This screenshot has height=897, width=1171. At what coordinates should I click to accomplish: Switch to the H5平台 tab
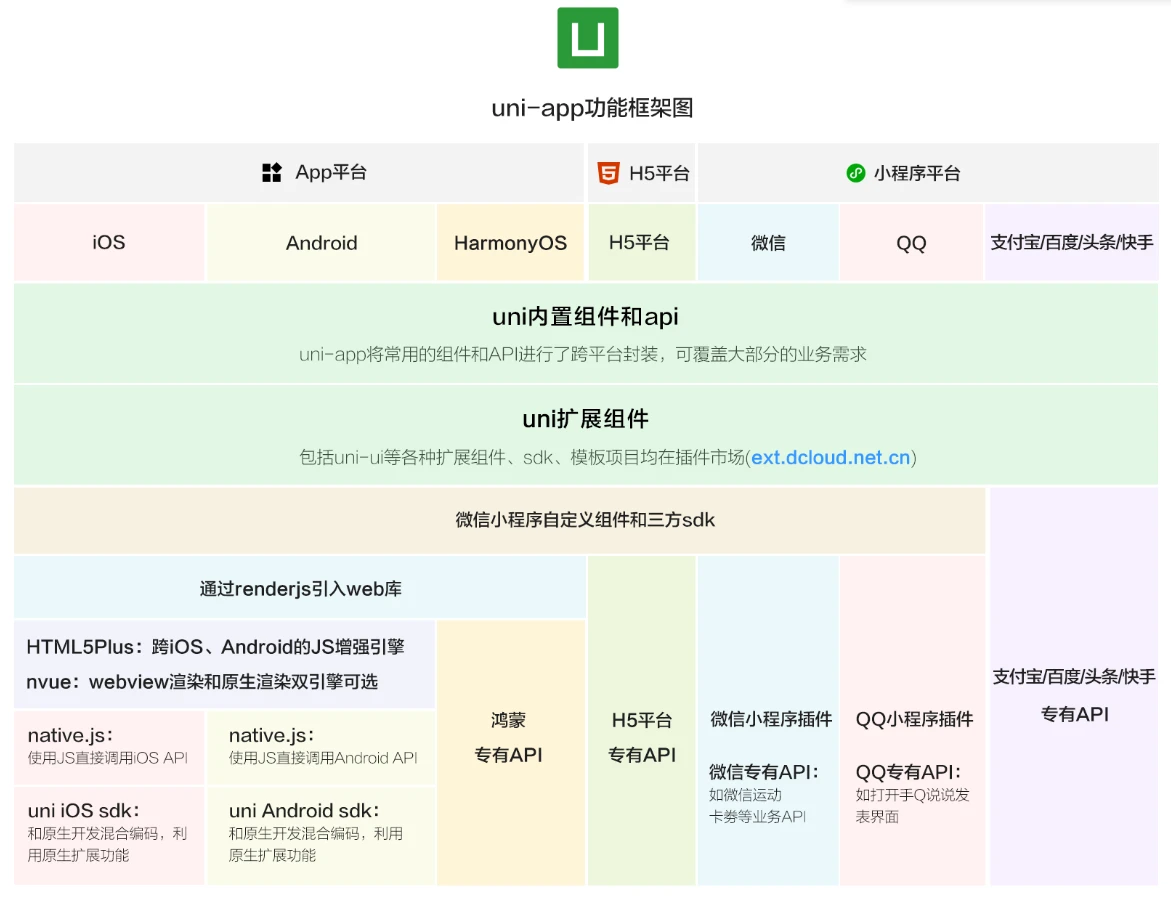pos(642,172)
